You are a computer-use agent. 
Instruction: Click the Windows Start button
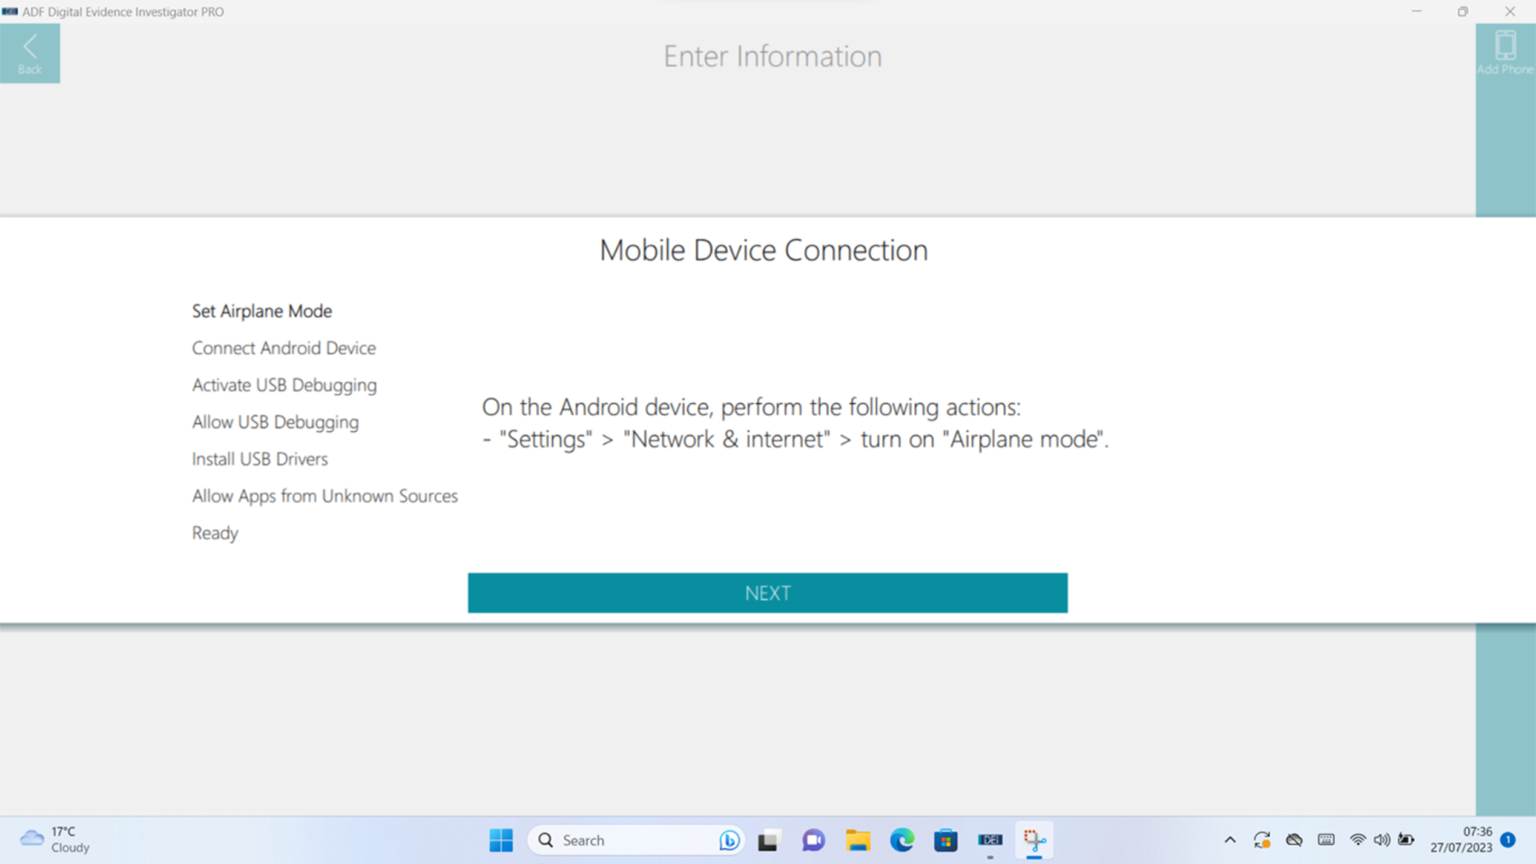coord(501,840)
